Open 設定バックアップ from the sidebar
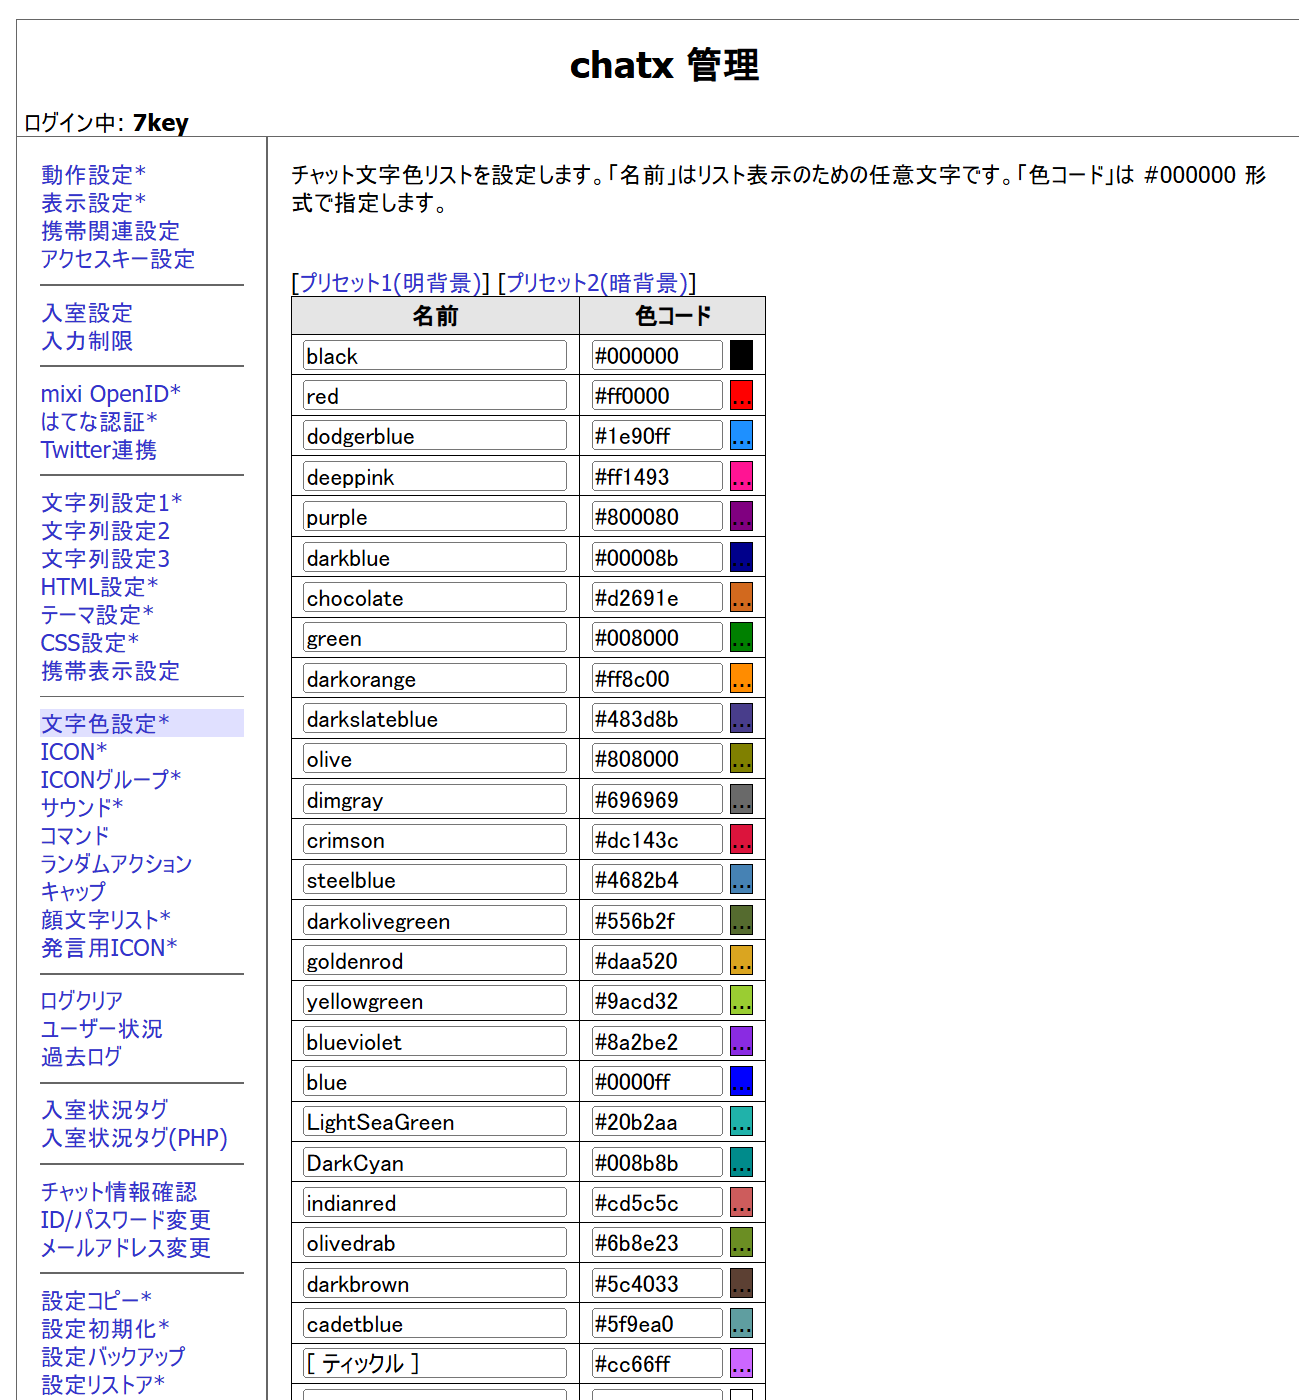Viewport: 1299px width, 1400px height. [x=113, y=1357]
